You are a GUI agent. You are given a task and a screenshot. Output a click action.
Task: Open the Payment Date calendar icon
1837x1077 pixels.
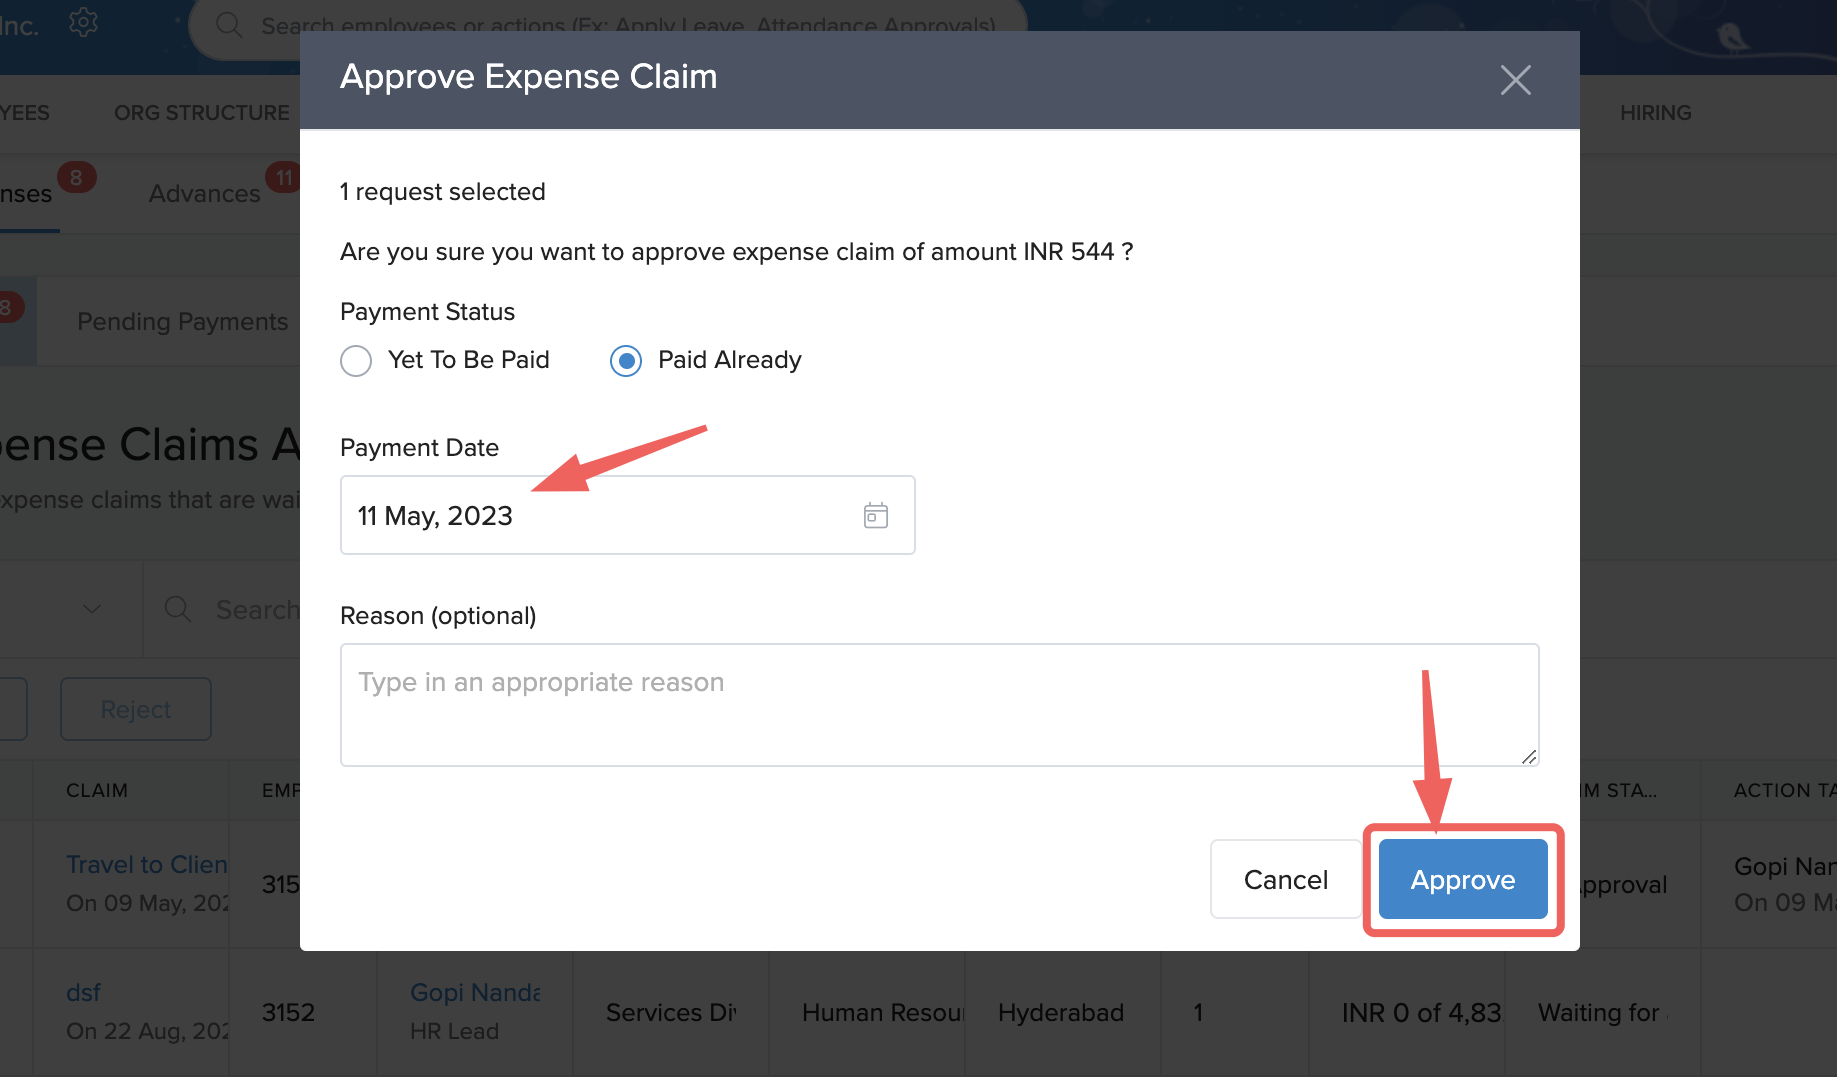pyautogui.click(x=875, y=515)
